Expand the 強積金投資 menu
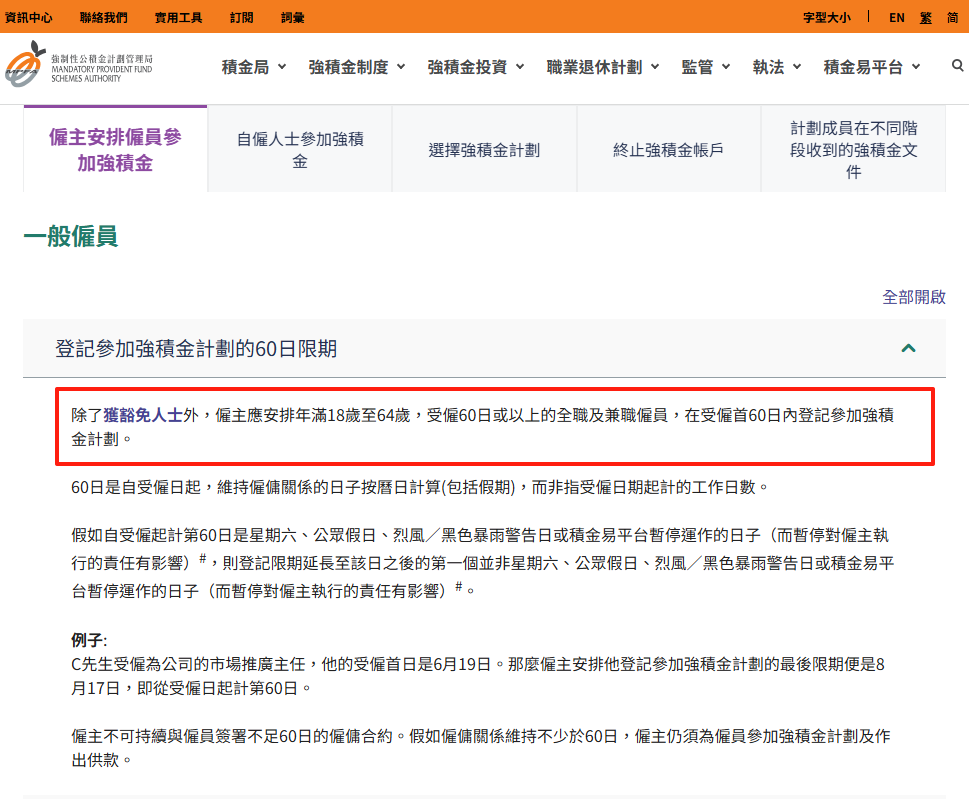Screen dimensions: 969x799 point(475,67)
